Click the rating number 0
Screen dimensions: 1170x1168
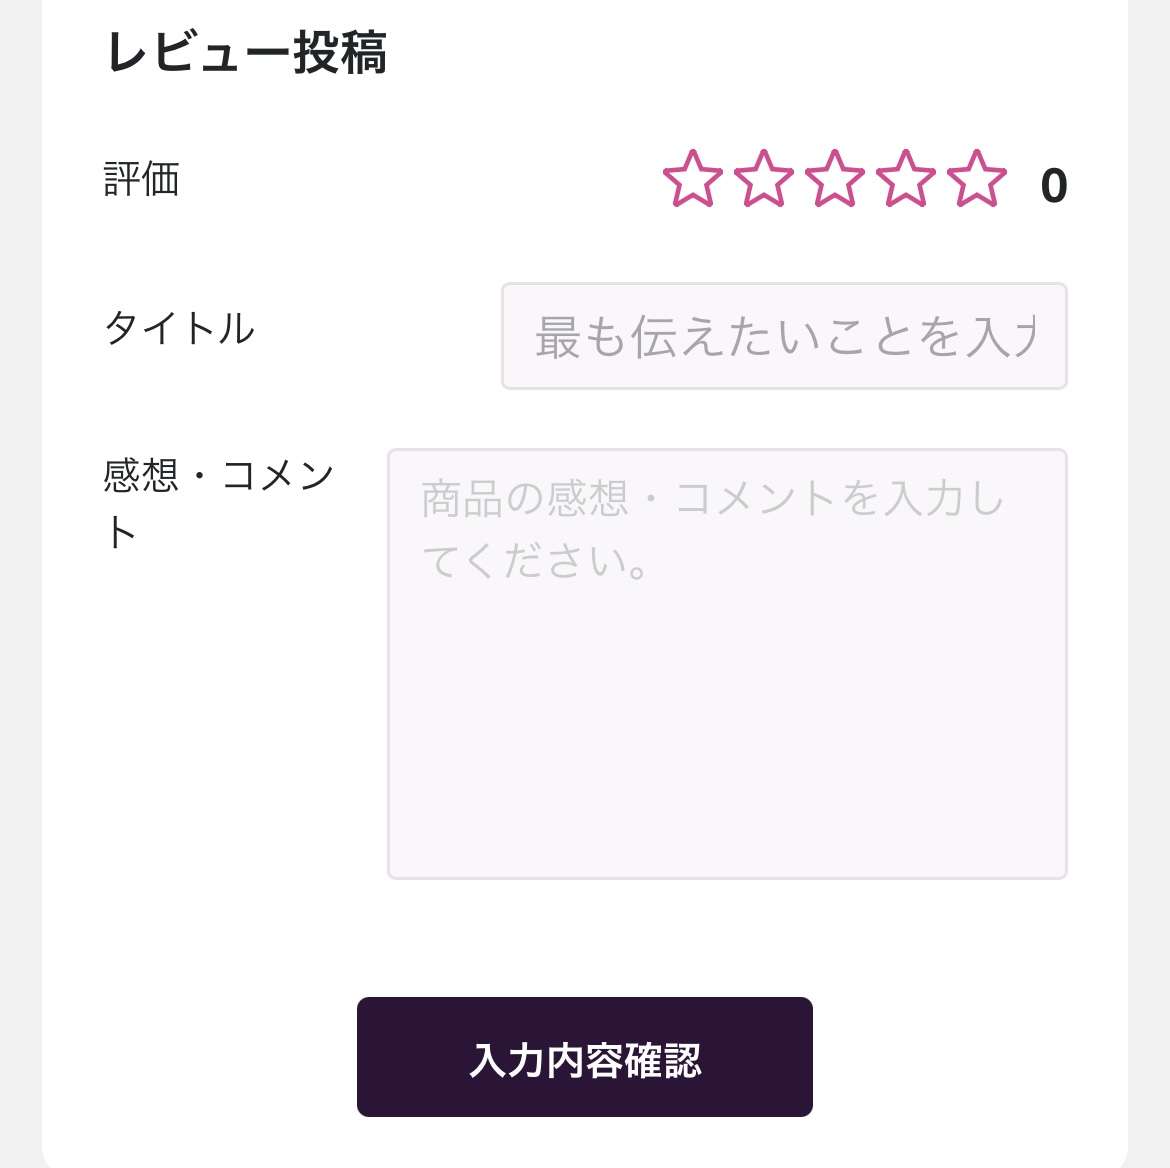tap(1053, 186)
